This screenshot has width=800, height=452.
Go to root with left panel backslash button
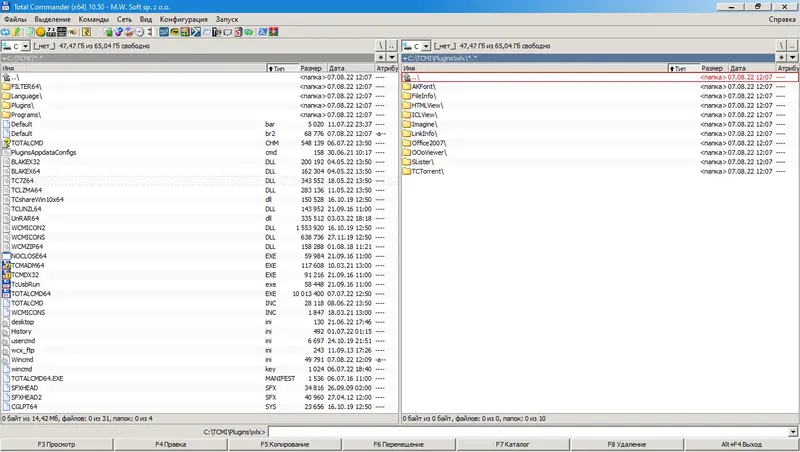pyautogui.click(x=381, y=46)
